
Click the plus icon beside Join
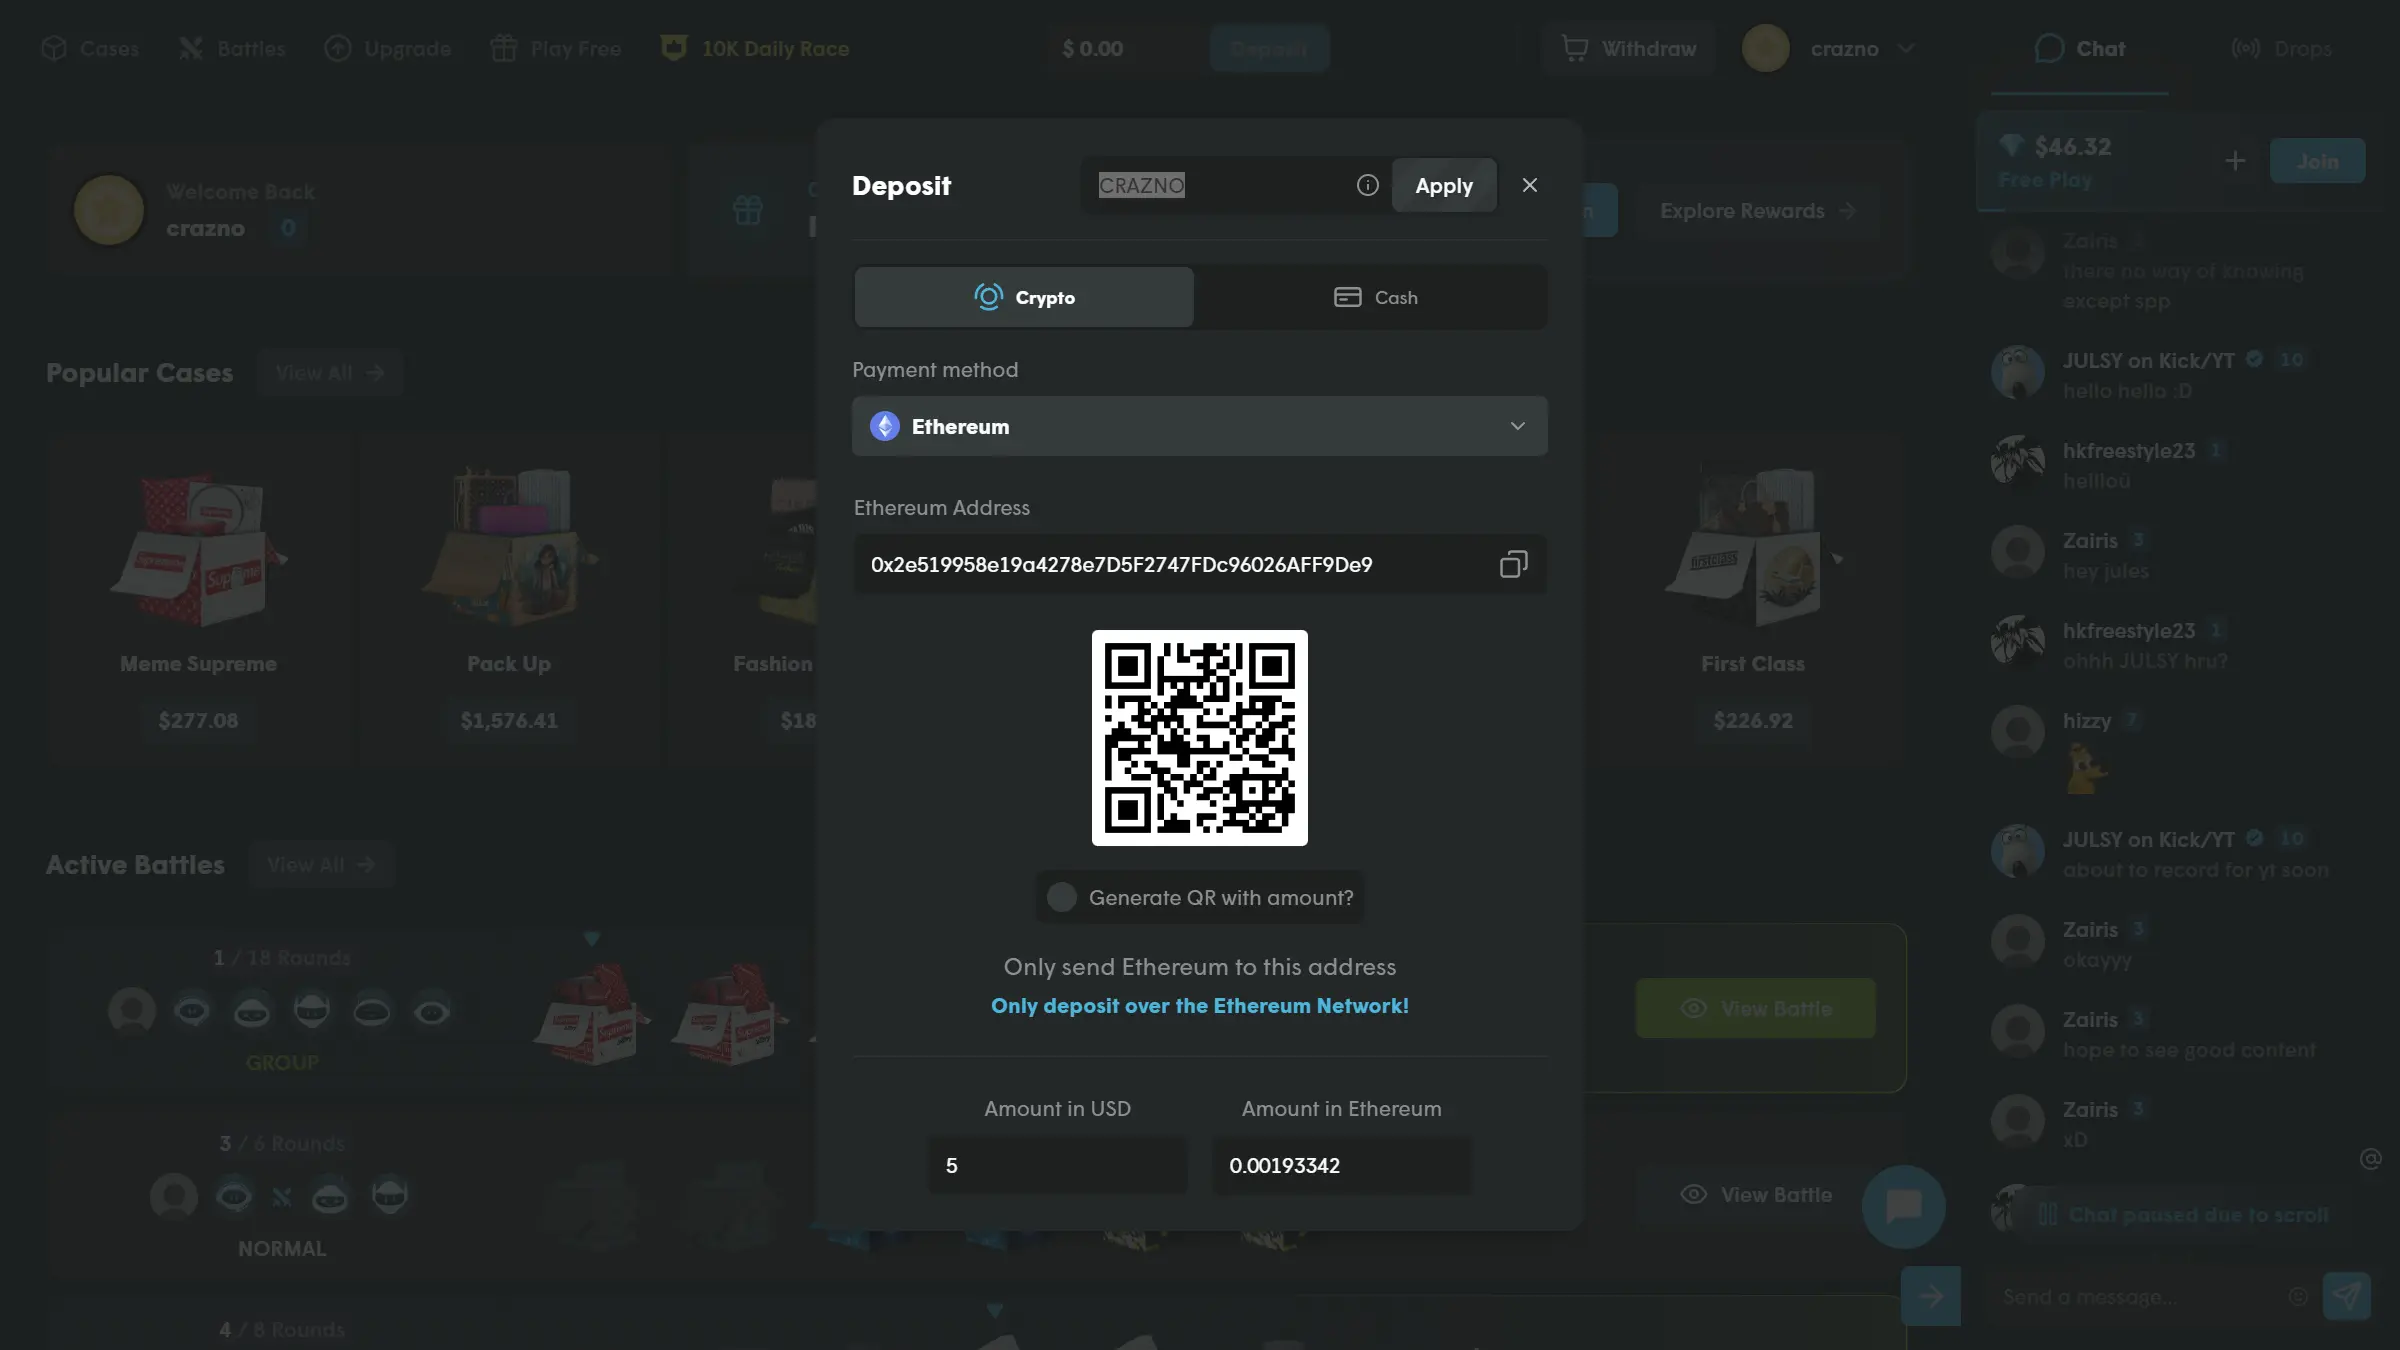[x=2235, y=160]
